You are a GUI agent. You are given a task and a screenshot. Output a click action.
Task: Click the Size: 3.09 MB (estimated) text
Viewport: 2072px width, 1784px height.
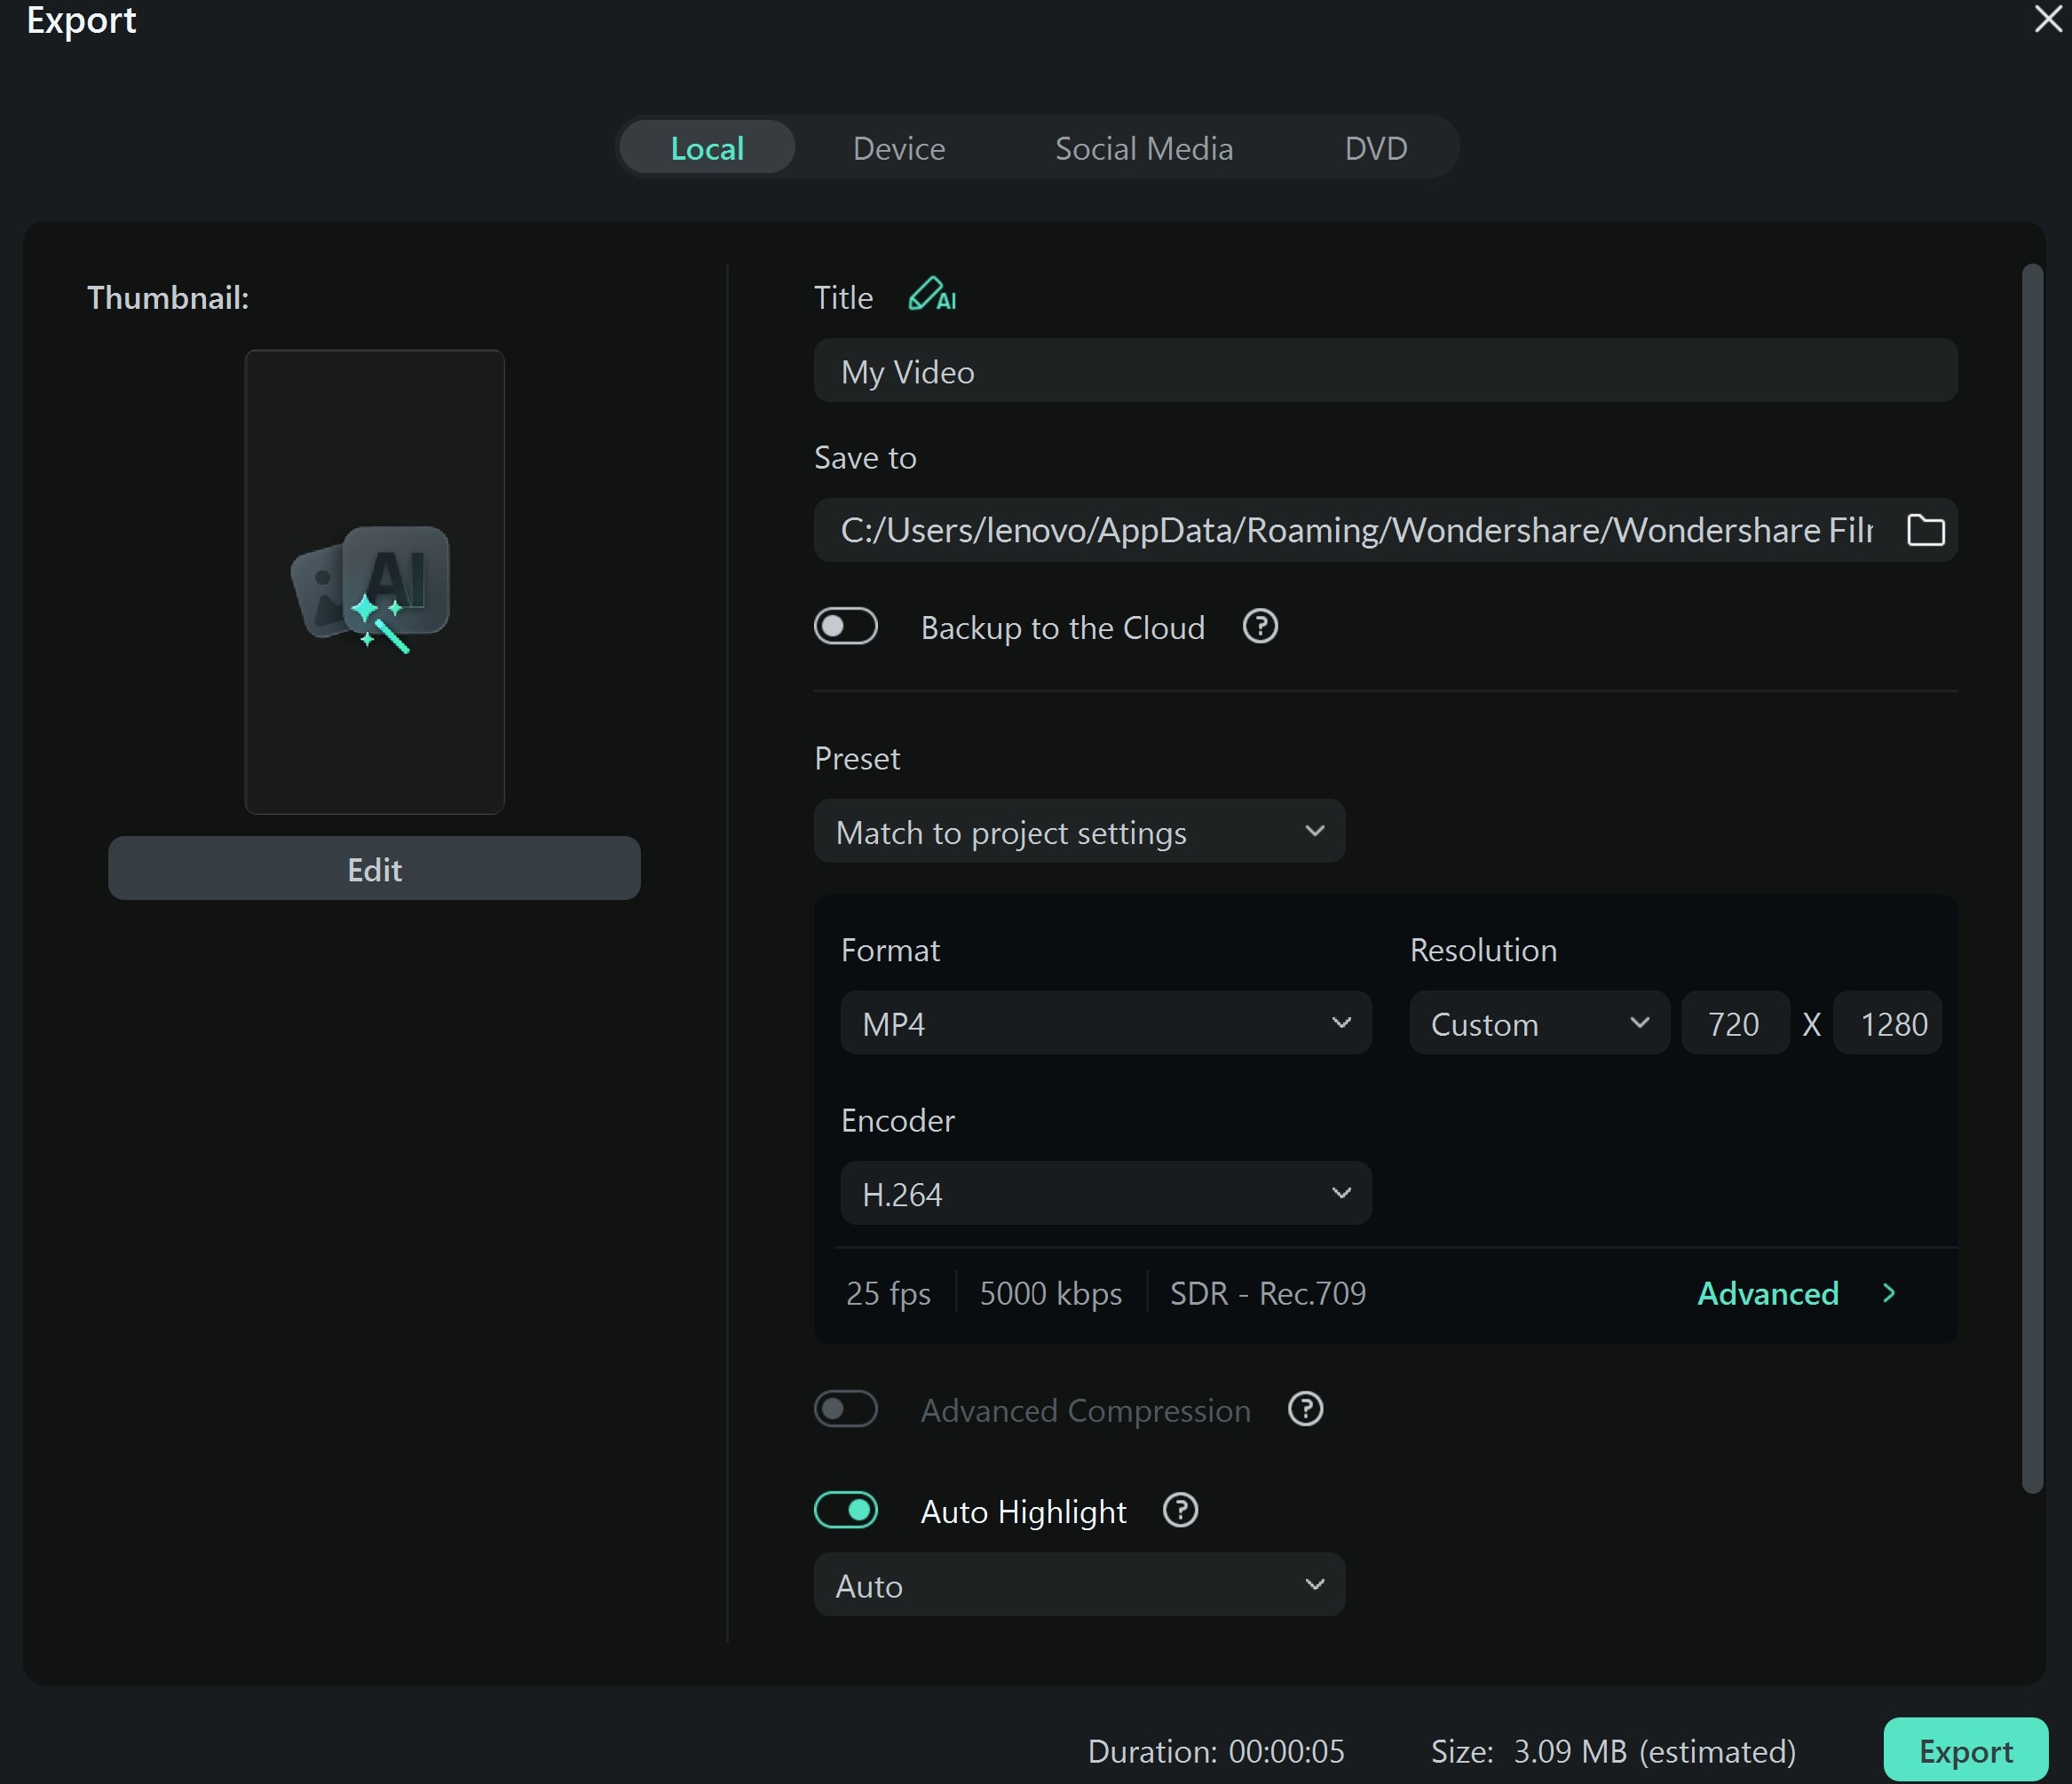[x=1613, y=1751]
